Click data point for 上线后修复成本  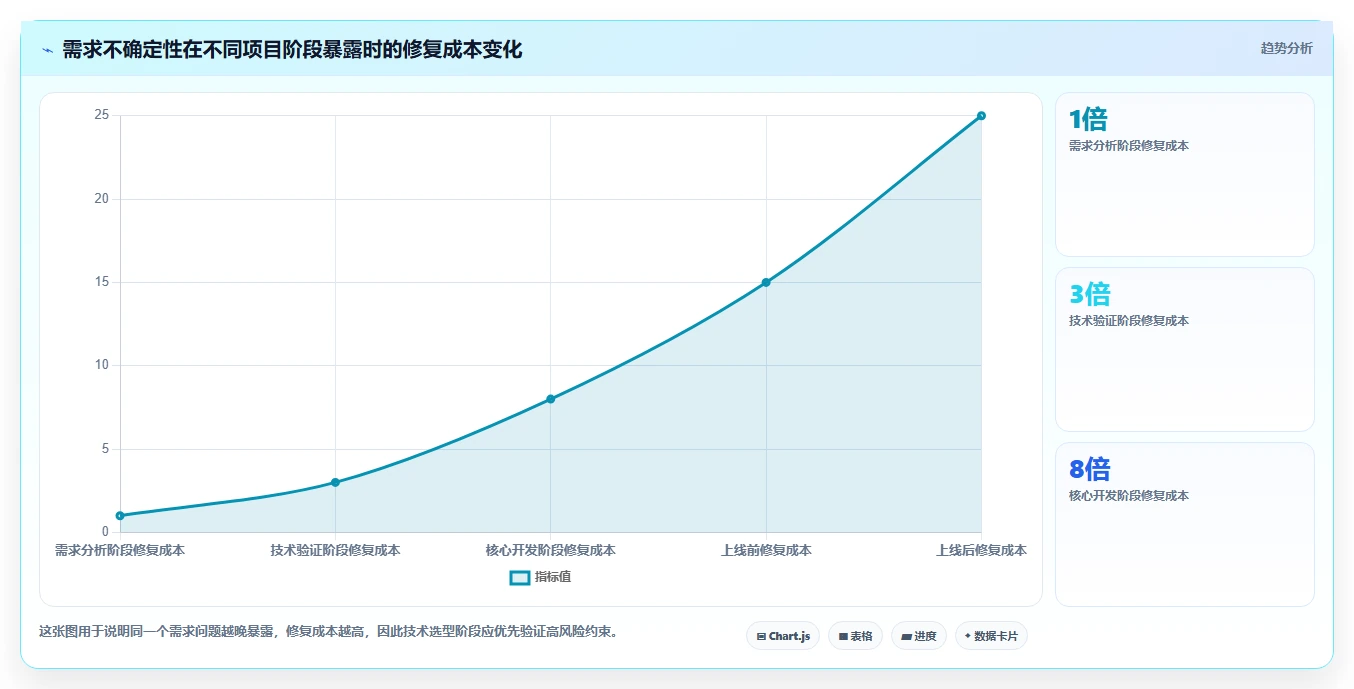[981, 116]
